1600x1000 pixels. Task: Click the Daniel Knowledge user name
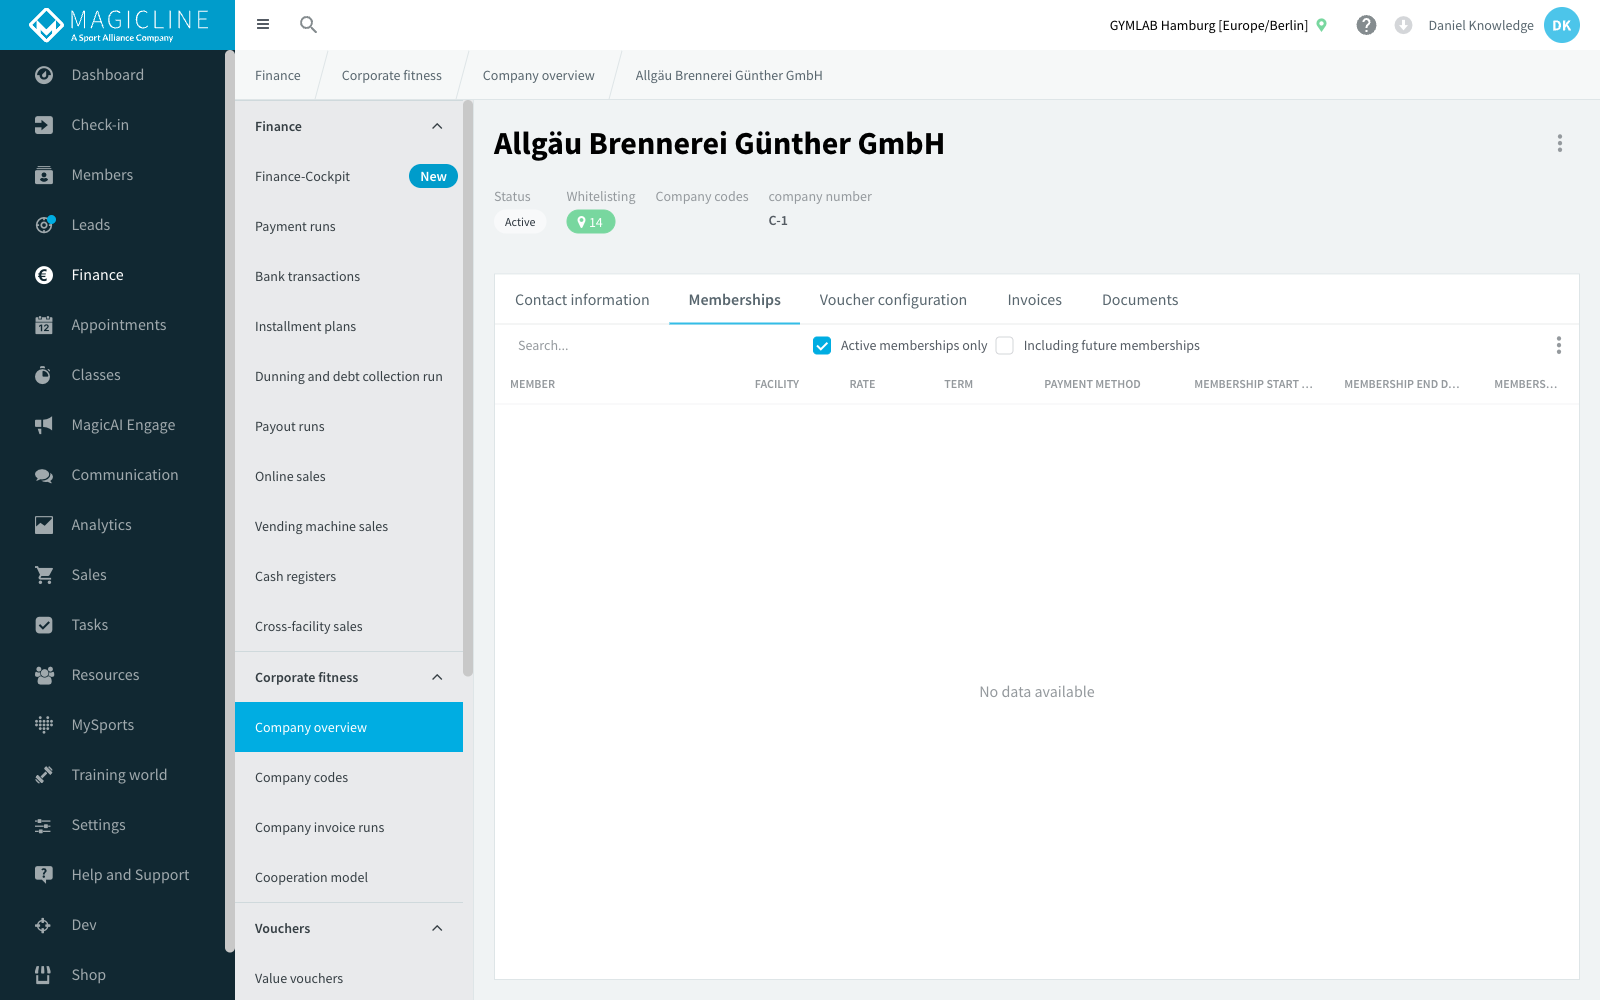1480,25
